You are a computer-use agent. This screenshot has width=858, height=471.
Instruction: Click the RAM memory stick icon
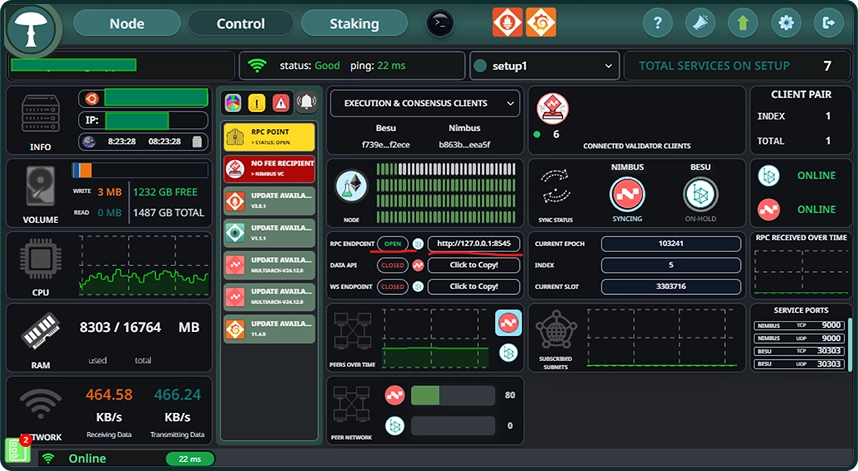(40, 330)
